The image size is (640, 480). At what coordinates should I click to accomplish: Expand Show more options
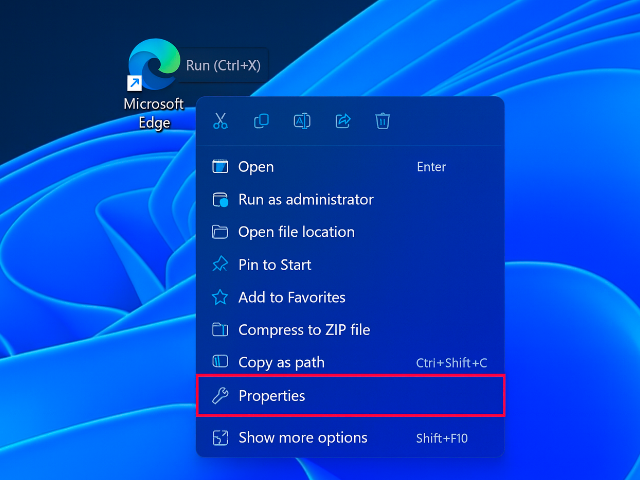point(302,438)
